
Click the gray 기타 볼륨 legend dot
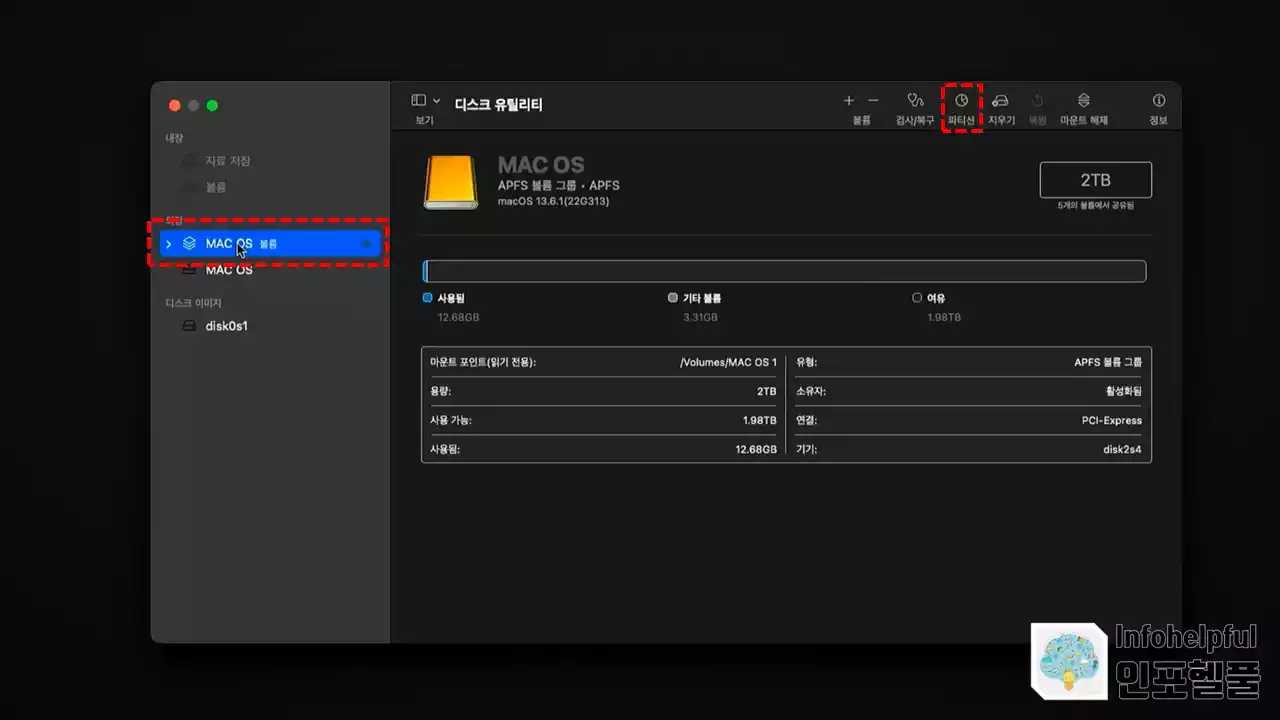[672, 298]
